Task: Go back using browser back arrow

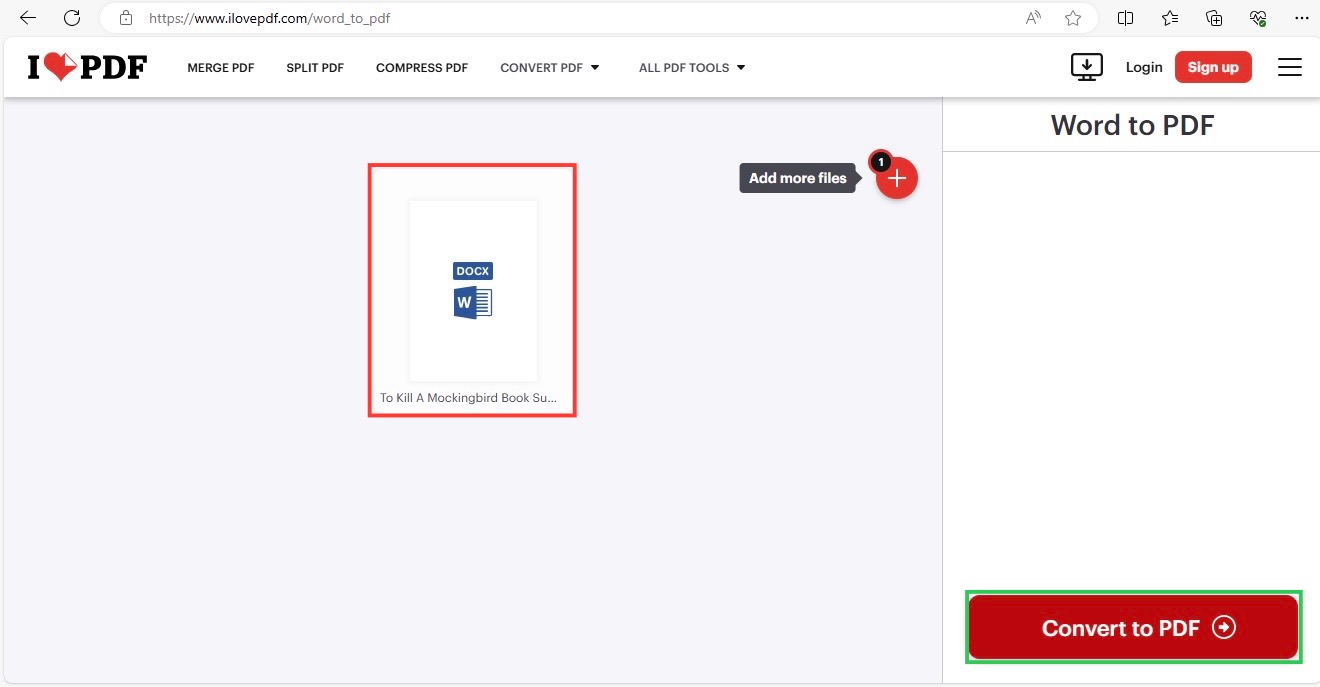Action: coord(28,18)
